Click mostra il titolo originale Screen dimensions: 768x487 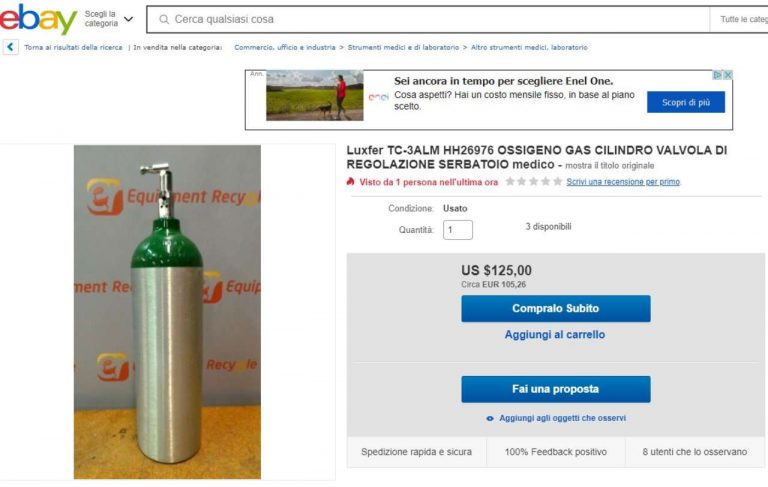(609, 166)
